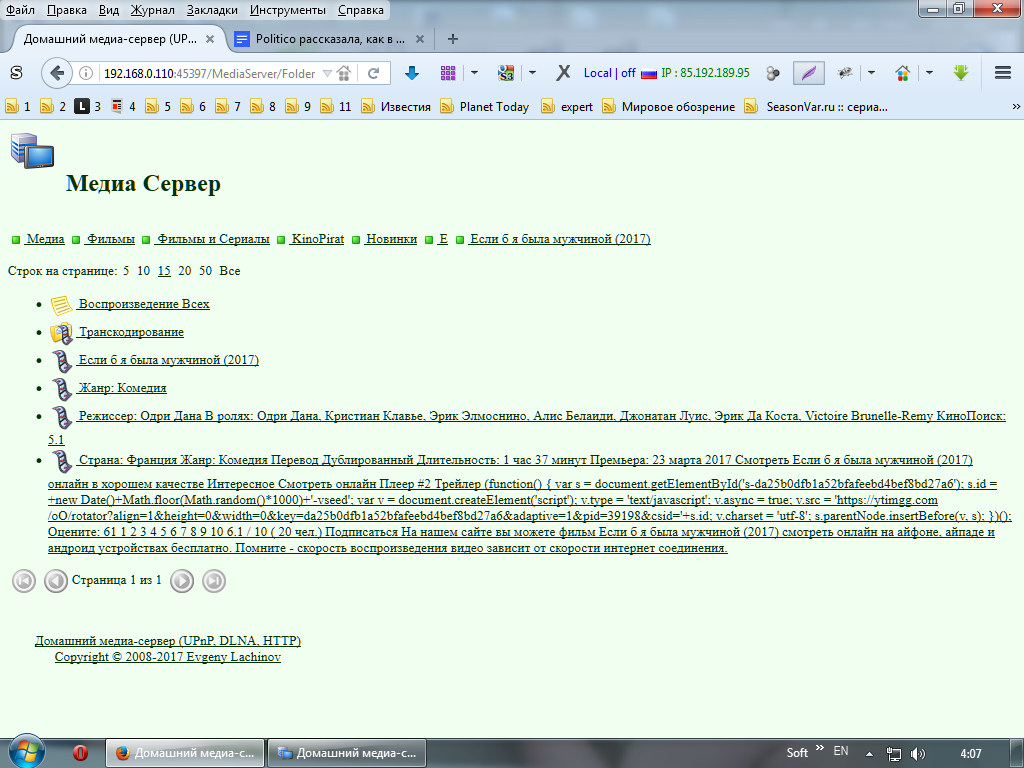Show hidden bookmarks with the overflow chevron
This screenshot has height=768, width=1024.
(1016, 107)
